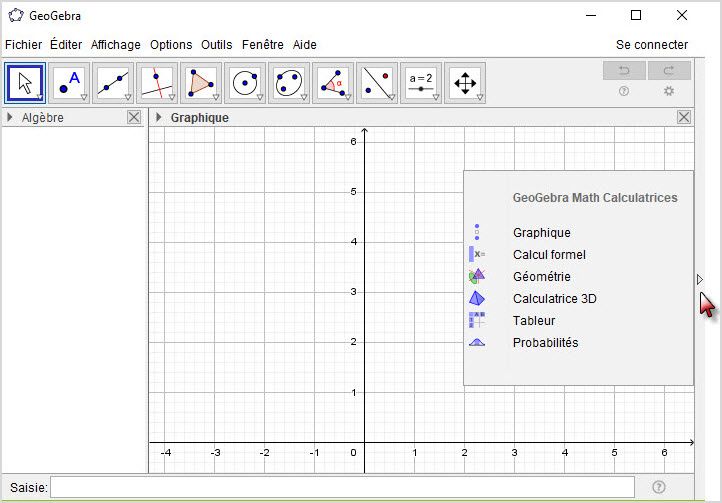Open the Fichier menu
Screen dimensions: 722x503
point(23,45)
